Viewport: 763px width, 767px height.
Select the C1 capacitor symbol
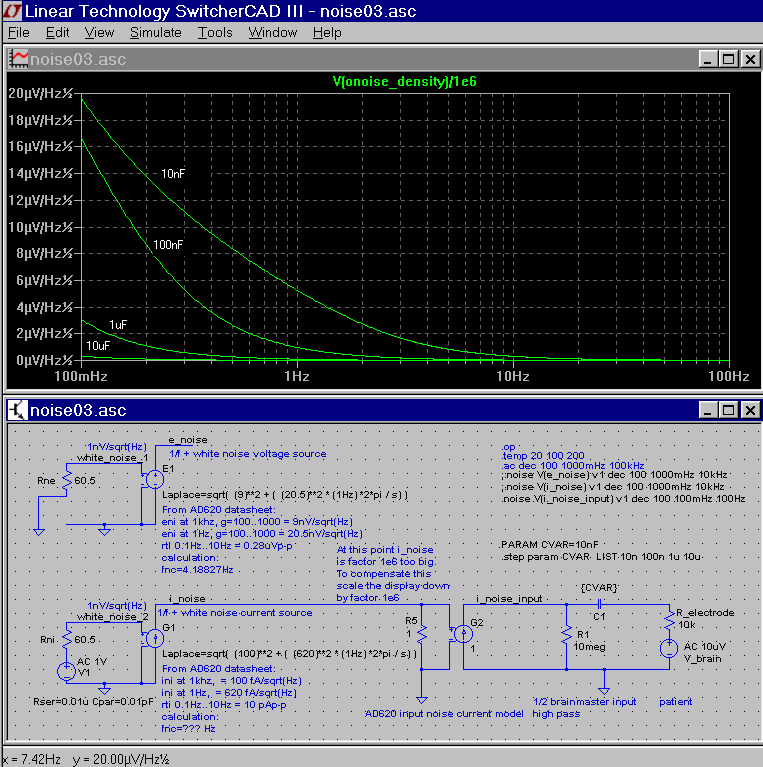click(x=599, y=604)
